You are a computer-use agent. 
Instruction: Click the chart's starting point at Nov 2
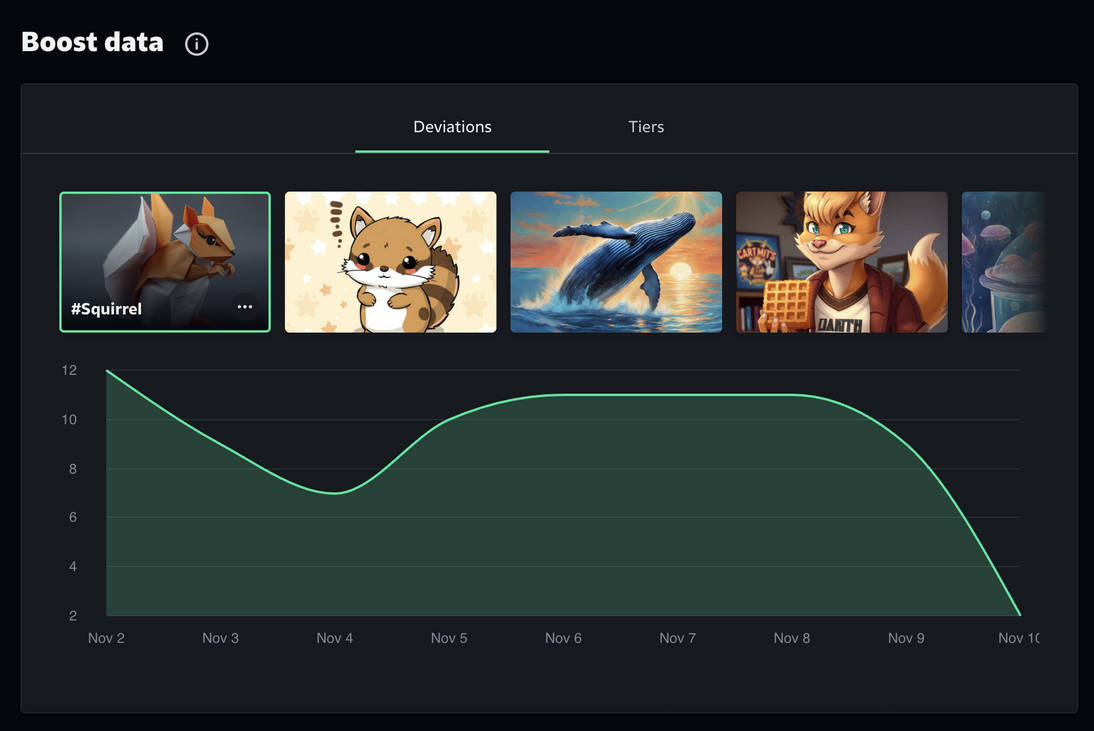click(x=107, y=370)
